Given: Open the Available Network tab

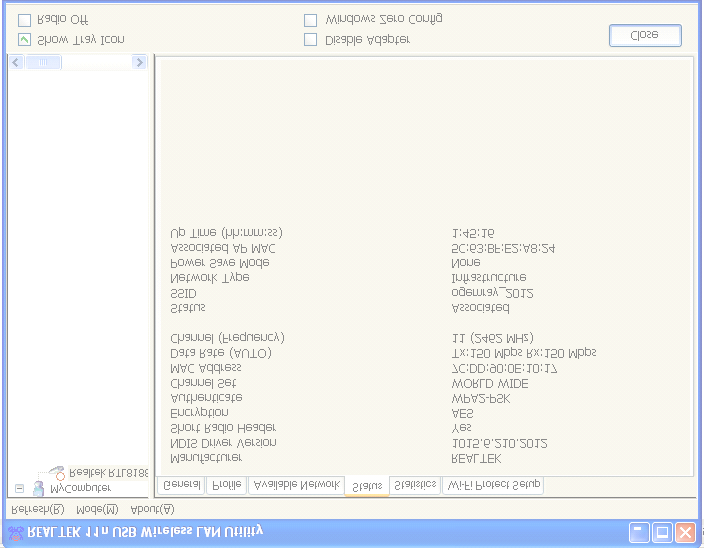Looking at the screenshot, I should pyautogui.click(x=296, y=485).
